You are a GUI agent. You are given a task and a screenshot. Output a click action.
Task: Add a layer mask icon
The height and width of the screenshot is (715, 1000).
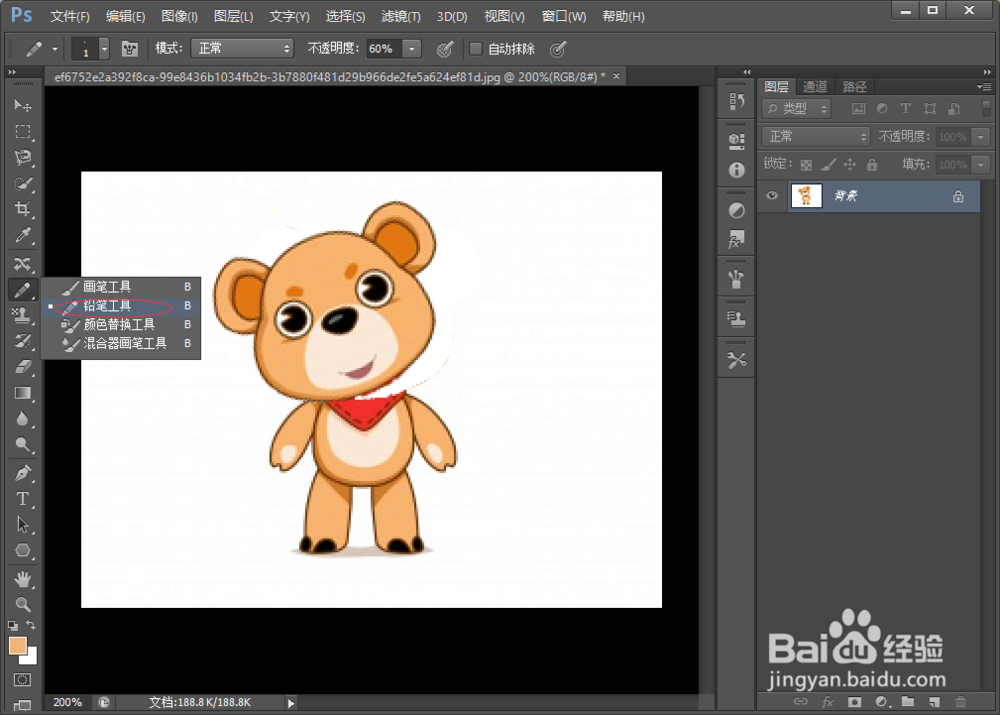(x=855, y=702)
